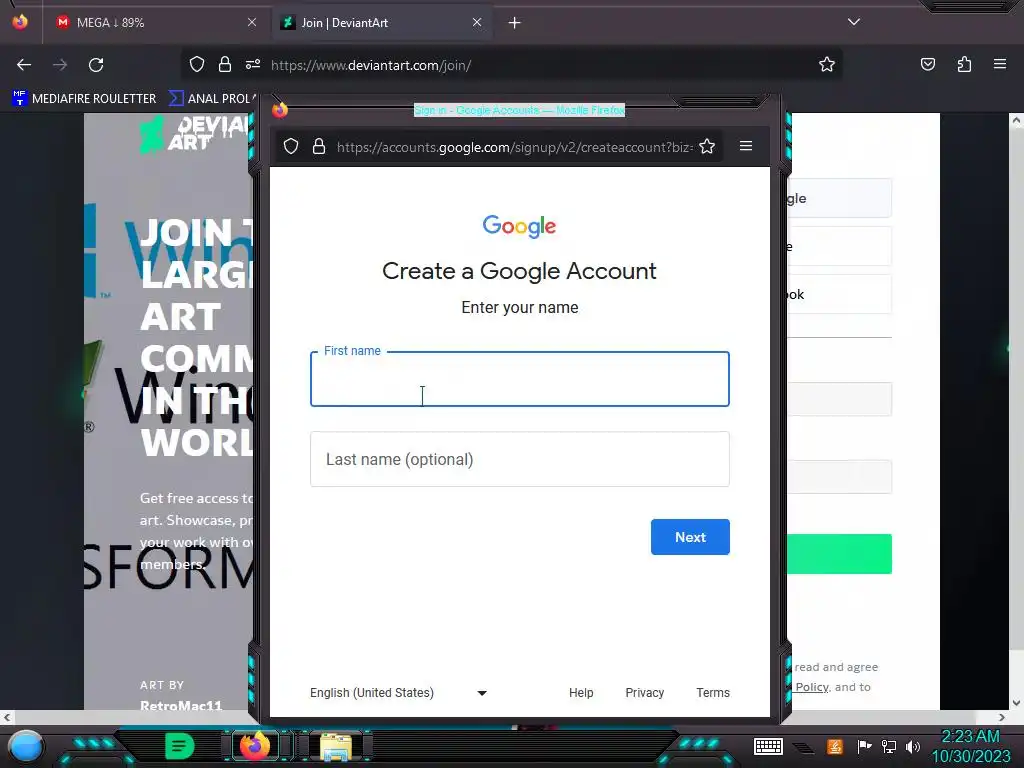Open main Firefox hamburger menu
Image resolution: width=1024 pixels, height=768 pixels.
pos(1000,64)
